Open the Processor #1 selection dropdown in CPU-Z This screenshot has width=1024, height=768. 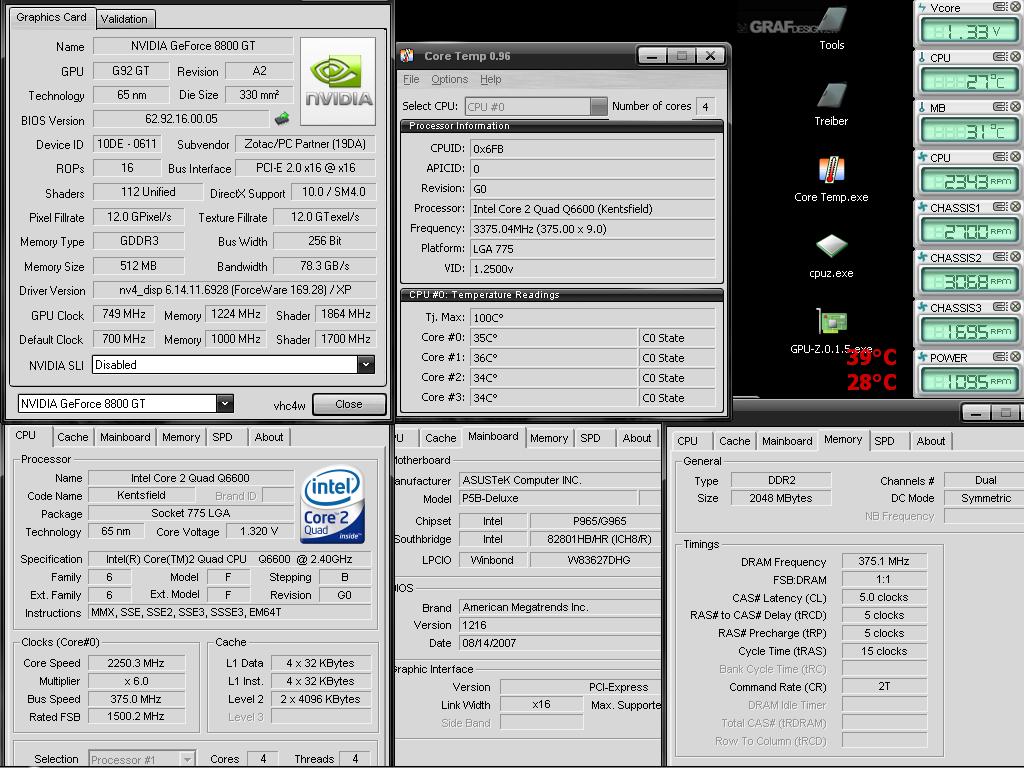187,759
